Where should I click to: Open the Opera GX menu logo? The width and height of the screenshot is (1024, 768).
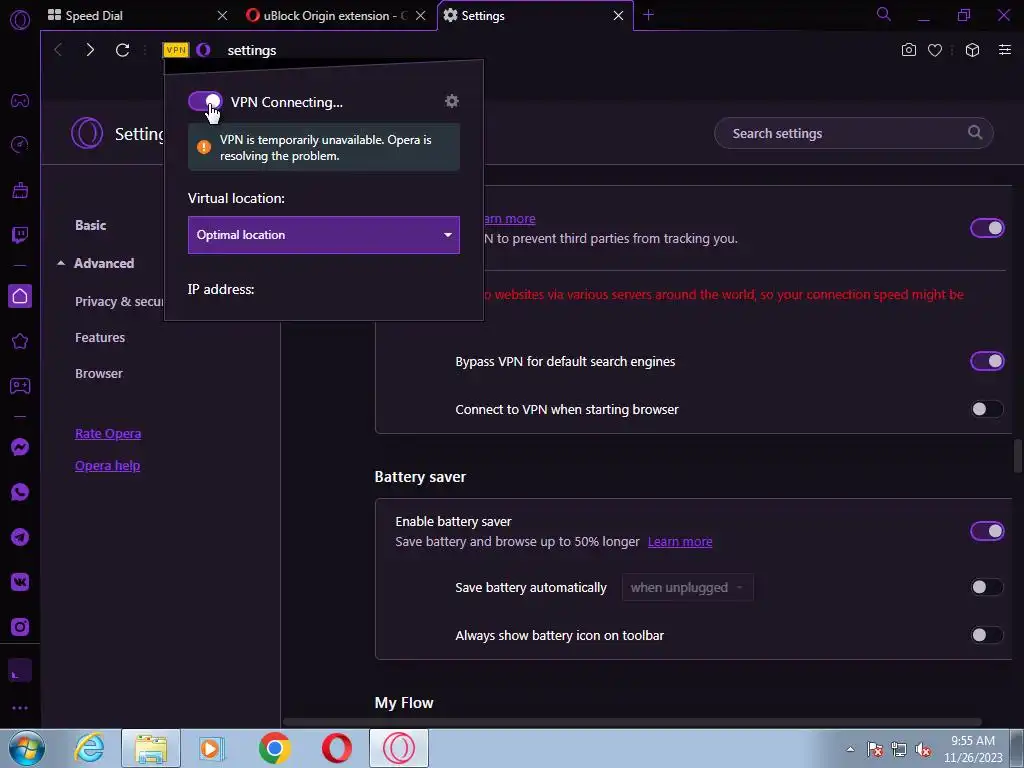click(20, 20)
